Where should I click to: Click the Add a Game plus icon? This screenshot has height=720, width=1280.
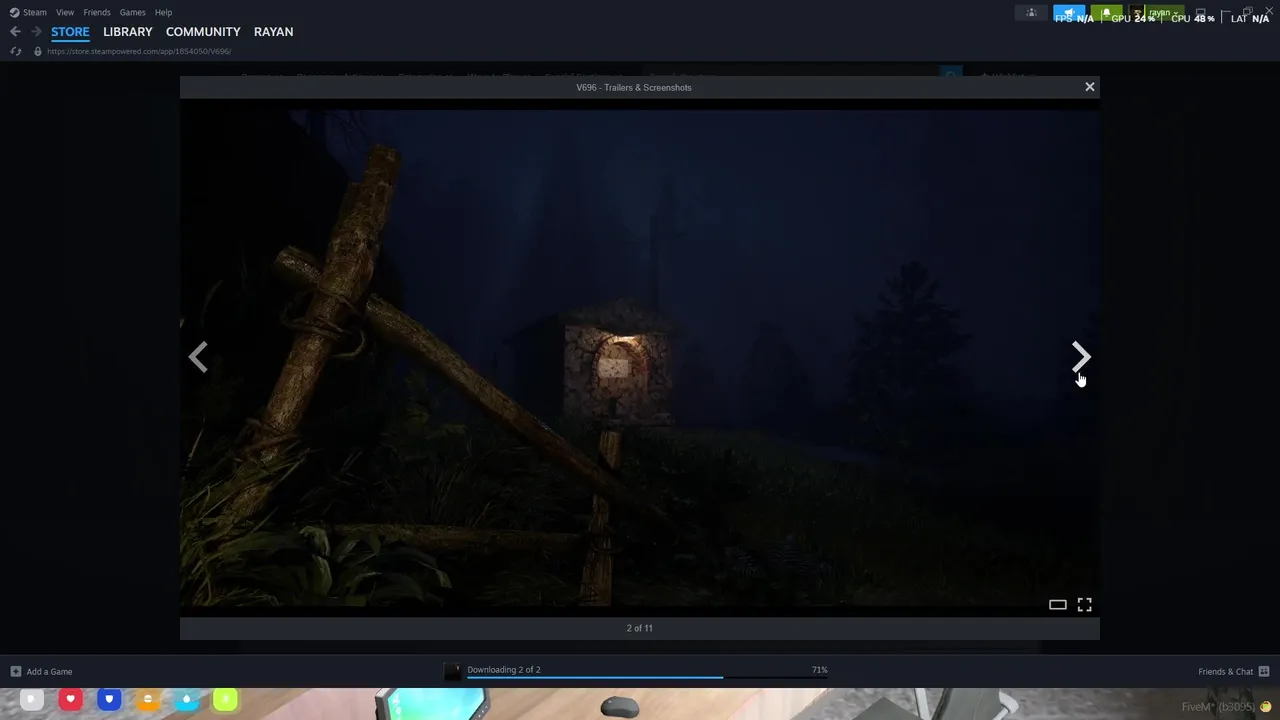[15, 672]
